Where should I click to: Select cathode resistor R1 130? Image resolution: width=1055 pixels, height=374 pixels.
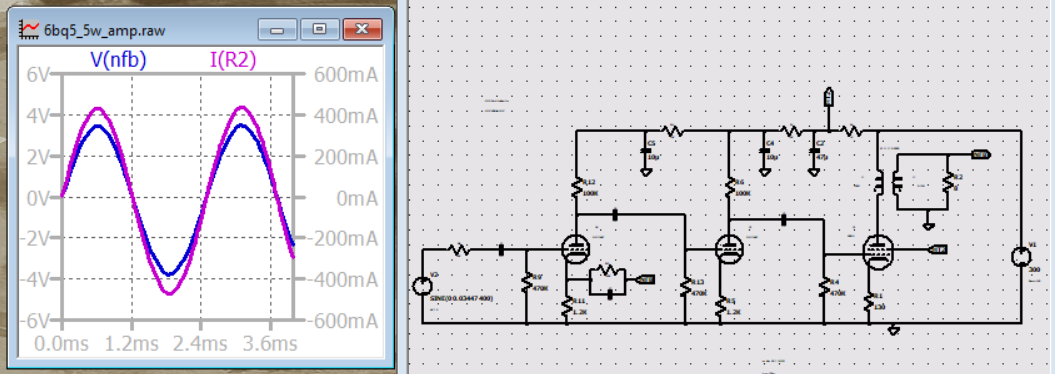(x=869, y=303)
